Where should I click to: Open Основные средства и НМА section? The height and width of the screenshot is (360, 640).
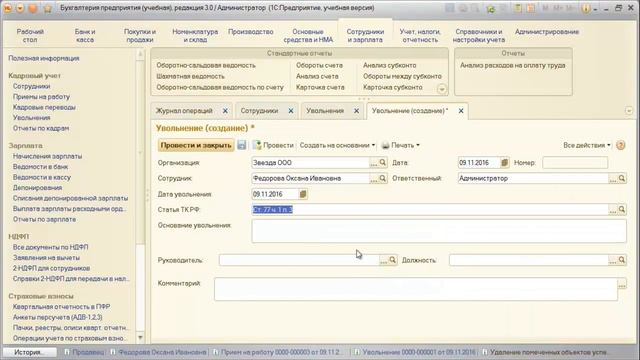coord(308,36)
